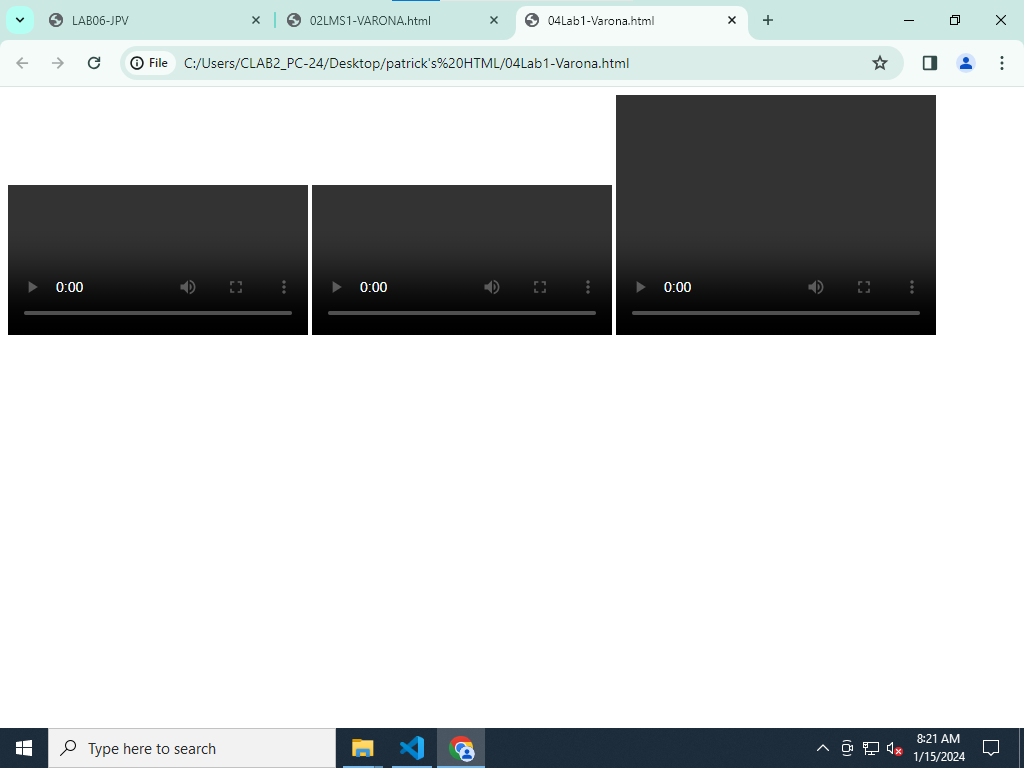
Task: Click the address bar URL field
Action: 500,63
